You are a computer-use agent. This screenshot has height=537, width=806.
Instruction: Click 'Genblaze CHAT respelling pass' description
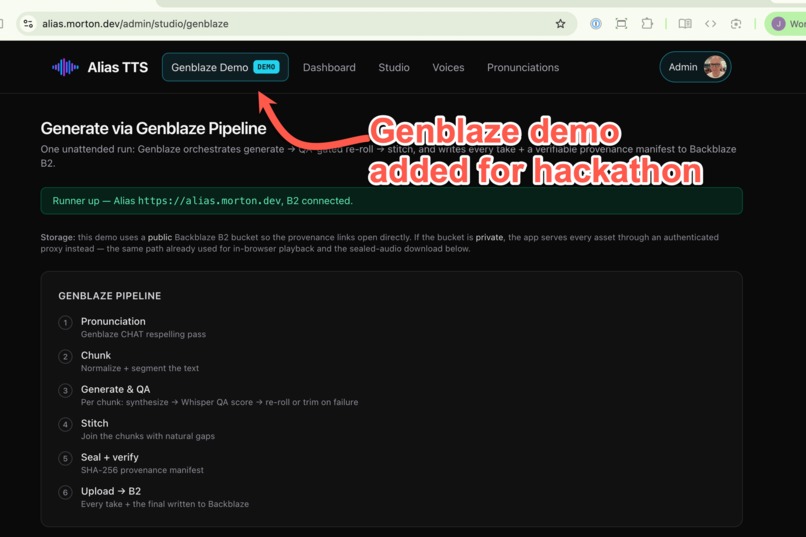(x=143, y=334)
